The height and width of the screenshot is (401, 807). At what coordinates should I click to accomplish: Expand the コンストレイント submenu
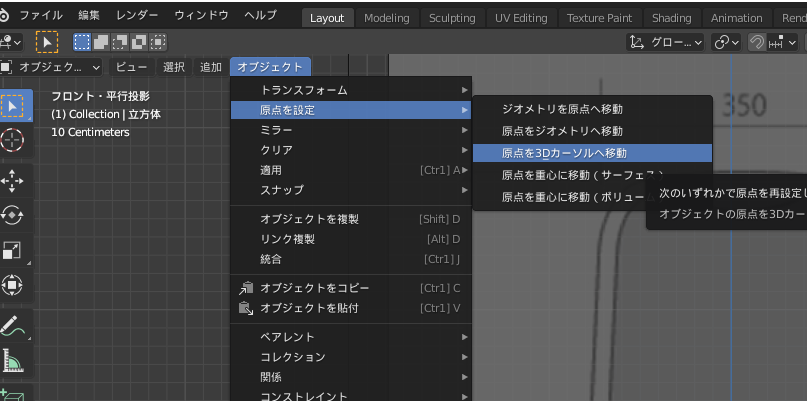[350, 395]
